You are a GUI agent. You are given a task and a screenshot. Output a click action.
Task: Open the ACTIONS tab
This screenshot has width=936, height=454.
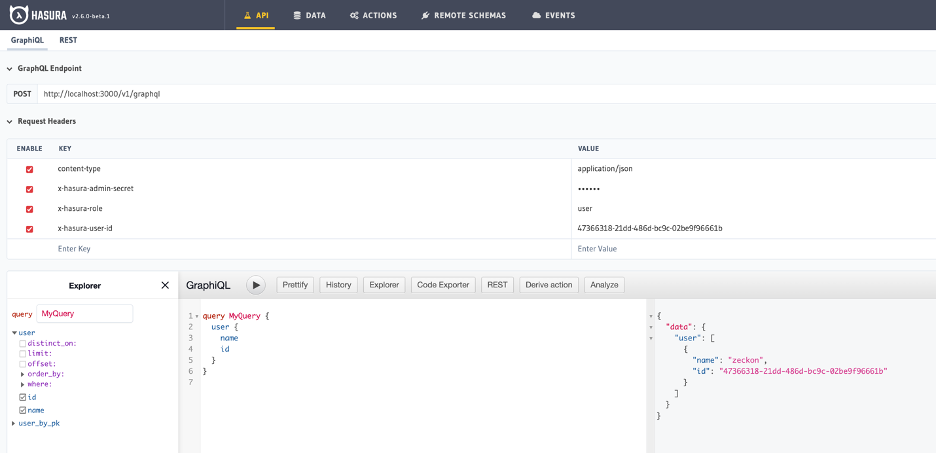click(373, 16)
